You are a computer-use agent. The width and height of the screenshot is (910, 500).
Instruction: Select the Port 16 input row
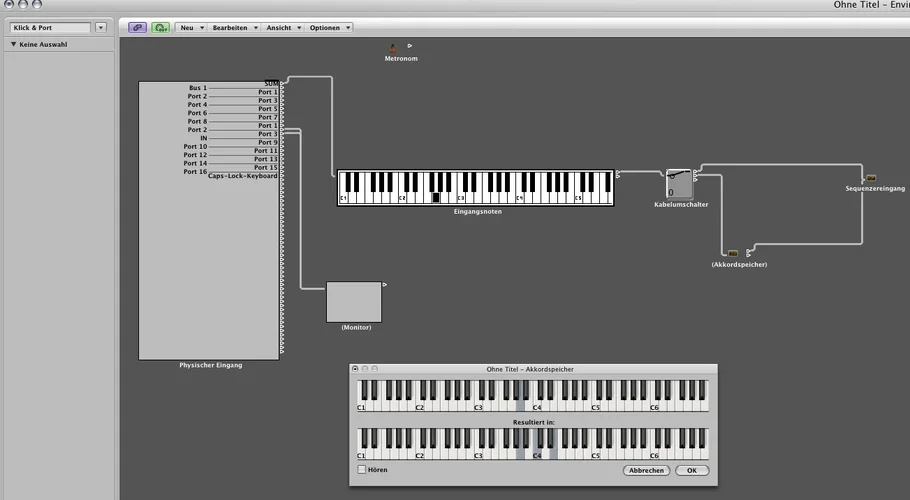point(195,172)
